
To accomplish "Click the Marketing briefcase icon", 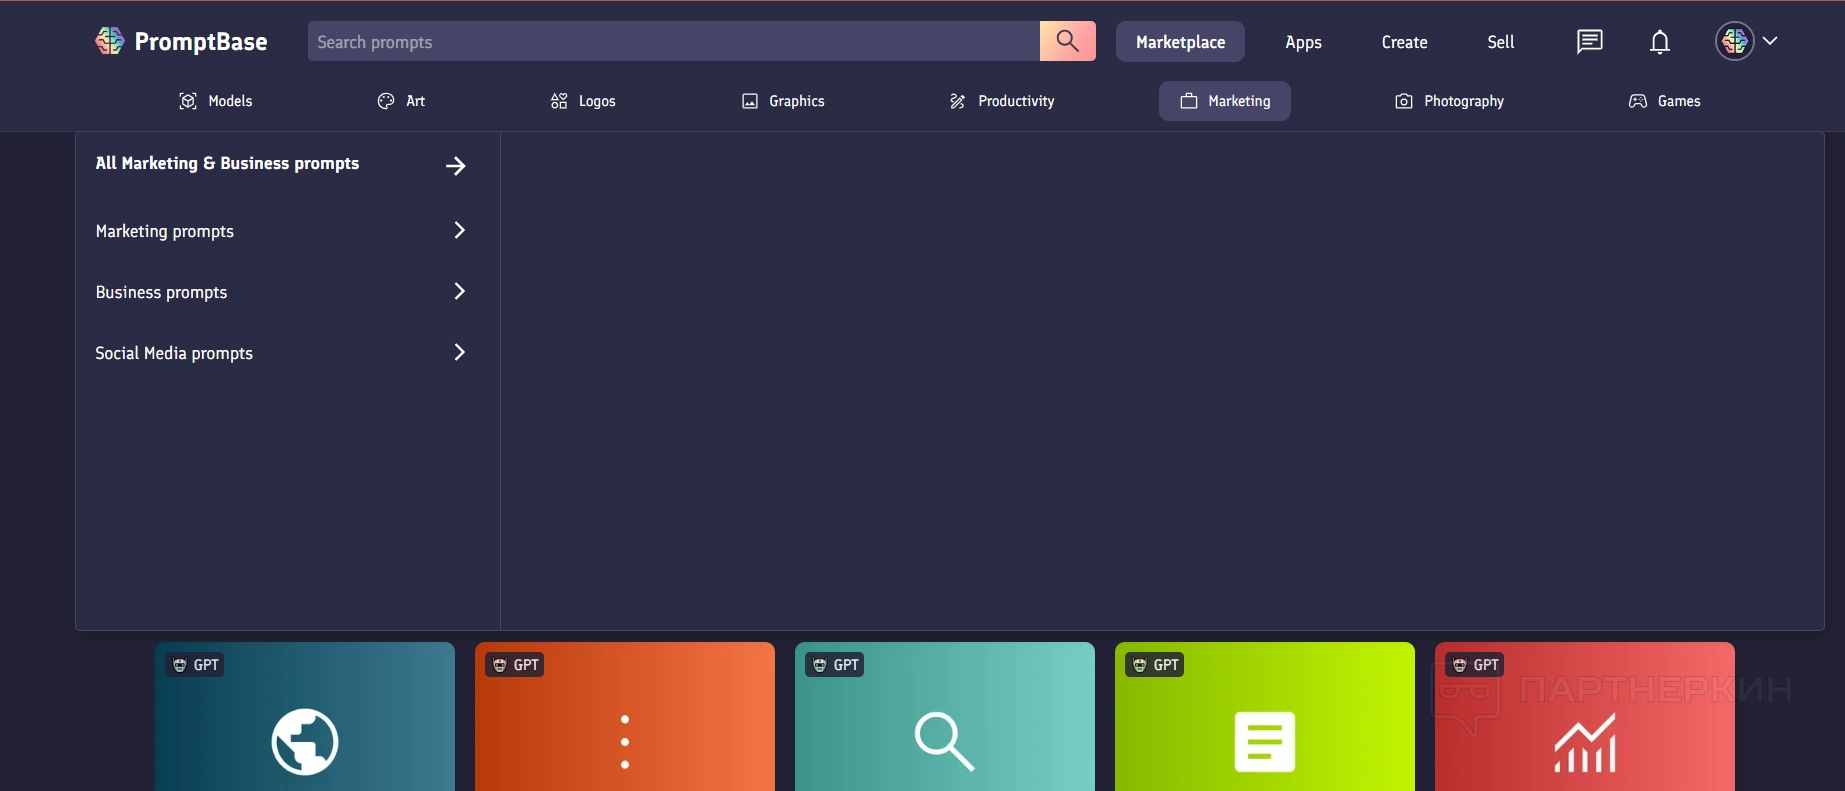I will (x=1189, y=101).
